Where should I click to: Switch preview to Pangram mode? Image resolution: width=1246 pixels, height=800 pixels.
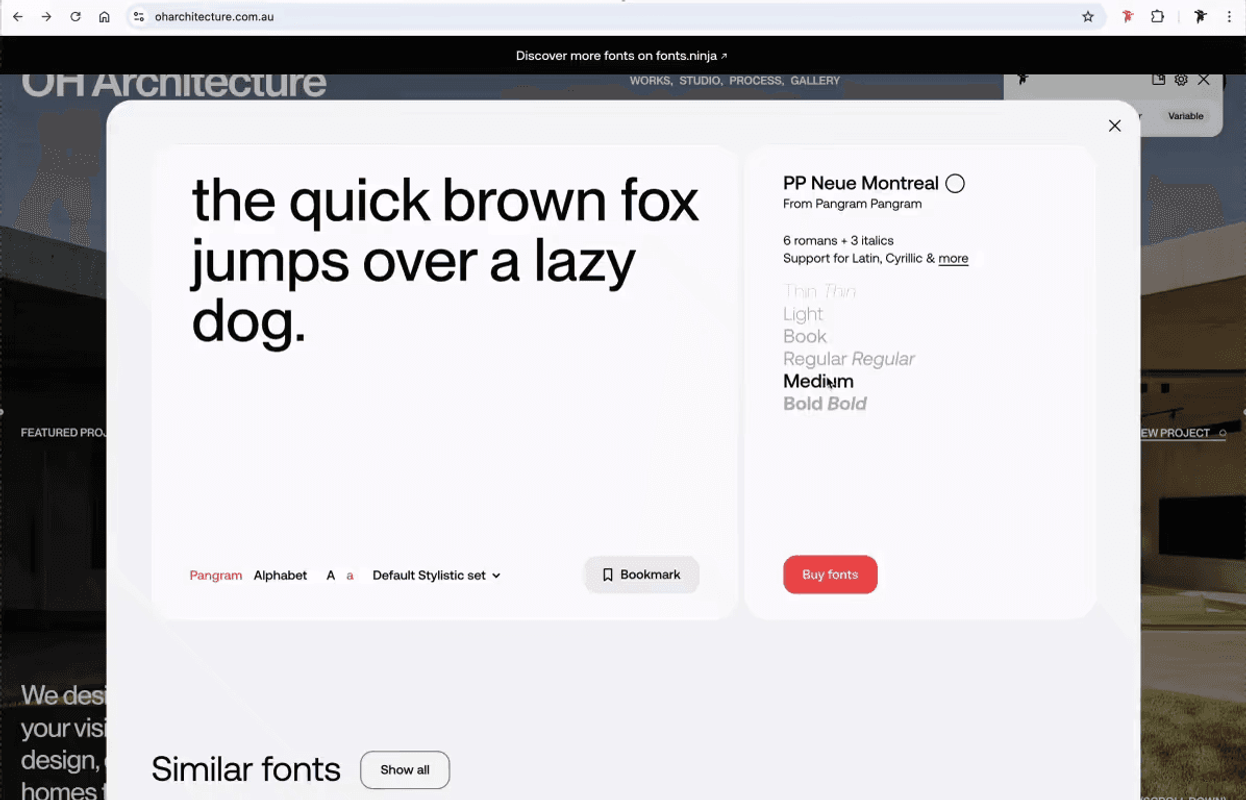click(216, 575)
